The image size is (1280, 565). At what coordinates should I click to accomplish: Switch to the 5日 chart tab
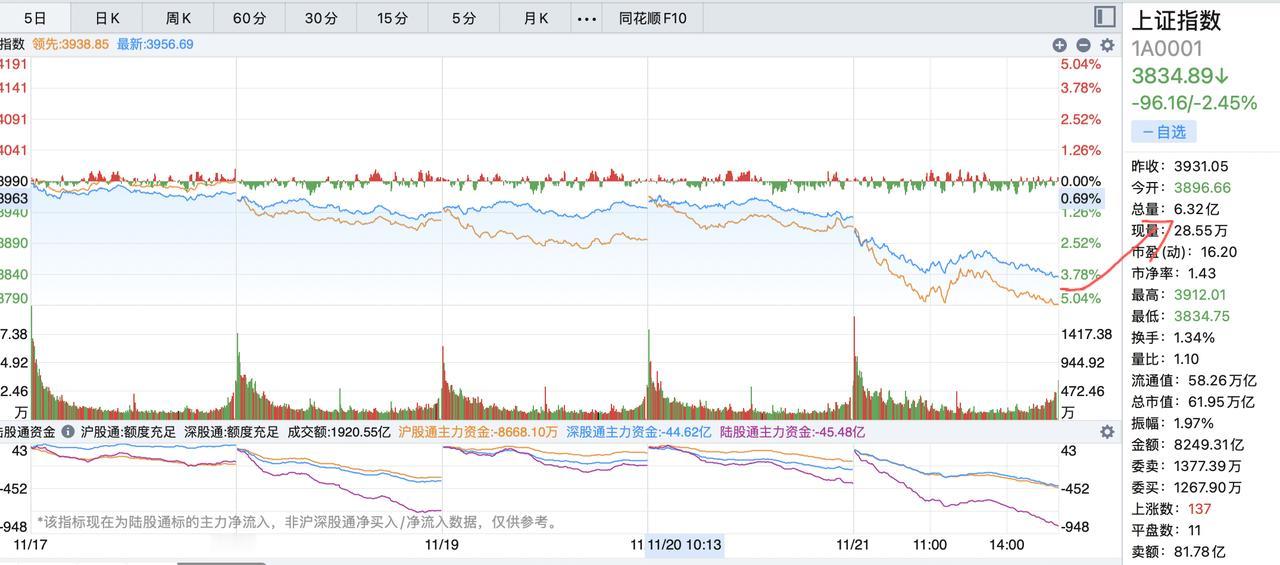[x=35, y=18]
